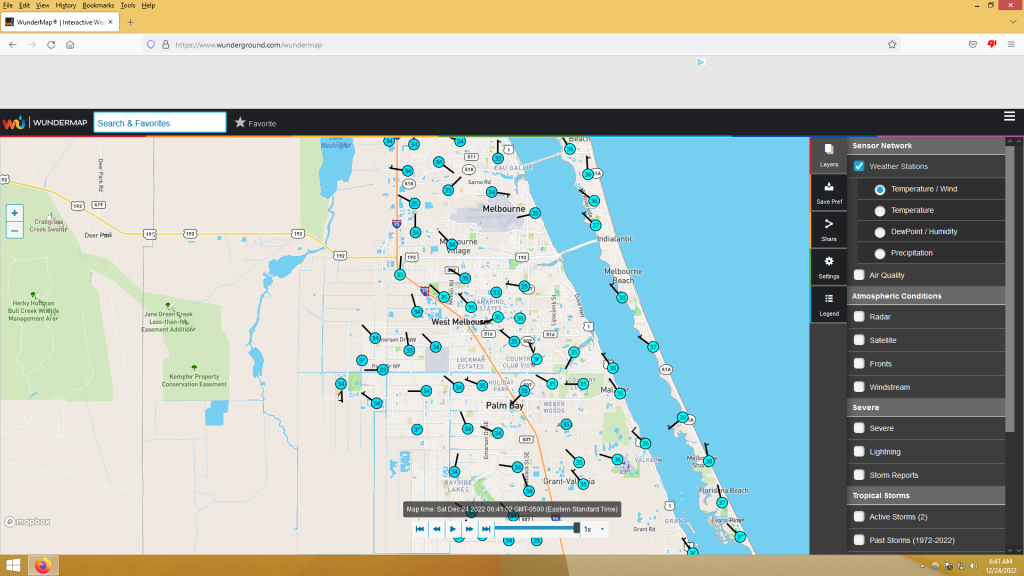Open the 1x playback speed dropdown
This screenshot has width=1024, height=576.
594,529
